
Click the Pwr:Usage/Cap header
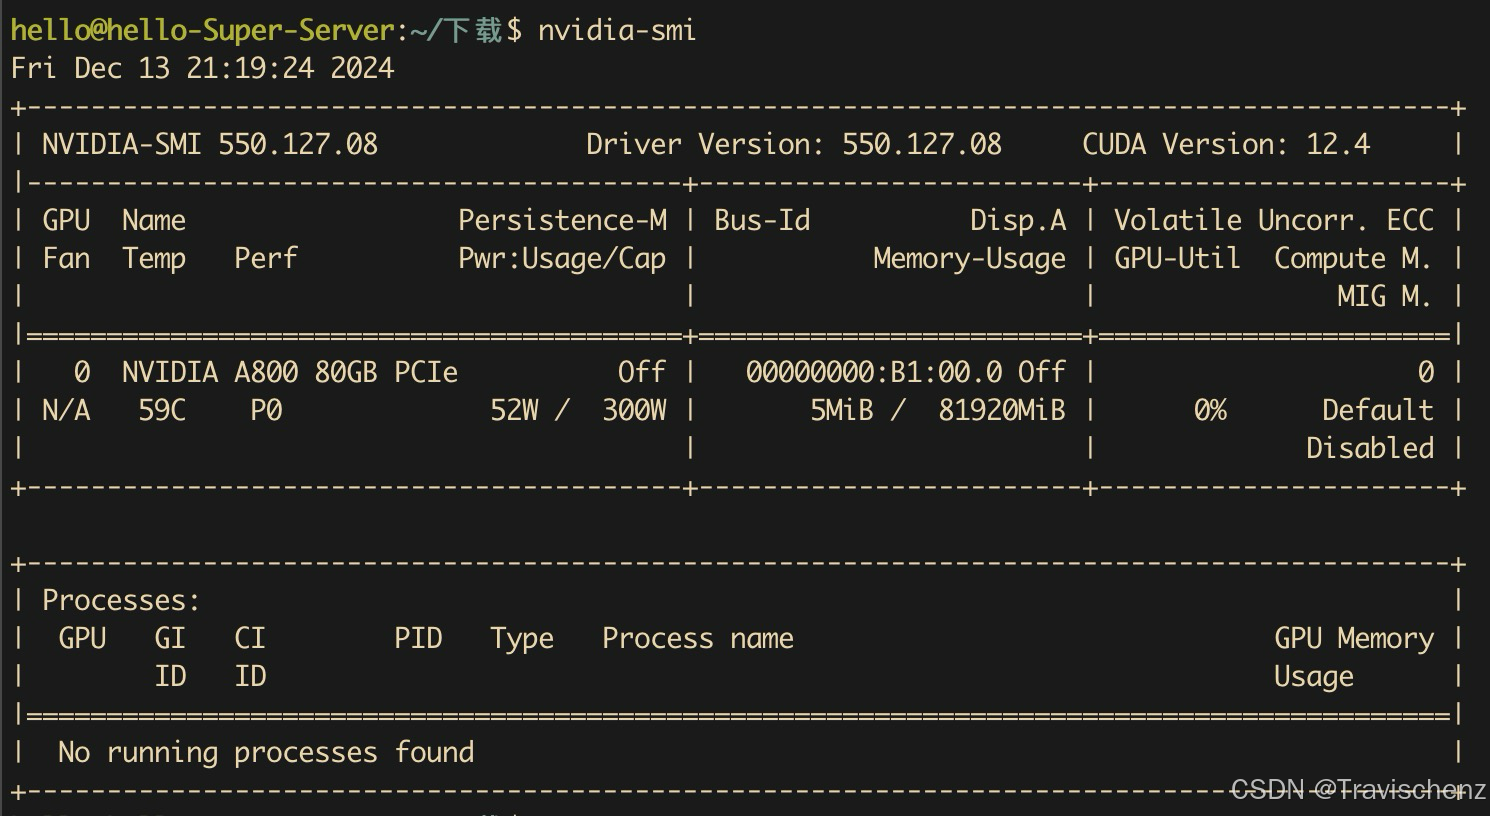pyautogui.click(x=562, y=259)
